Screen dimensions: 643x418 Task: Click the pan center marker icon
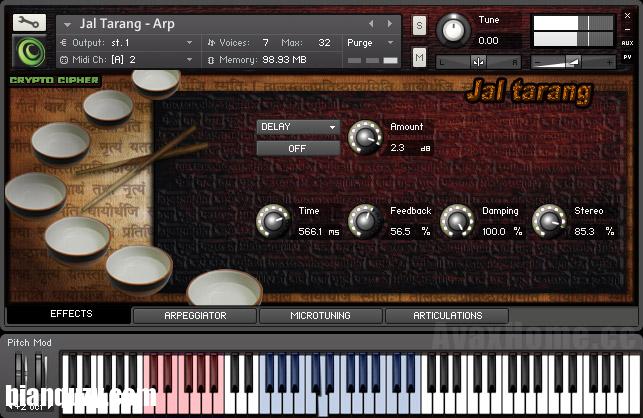coord(478,62)
